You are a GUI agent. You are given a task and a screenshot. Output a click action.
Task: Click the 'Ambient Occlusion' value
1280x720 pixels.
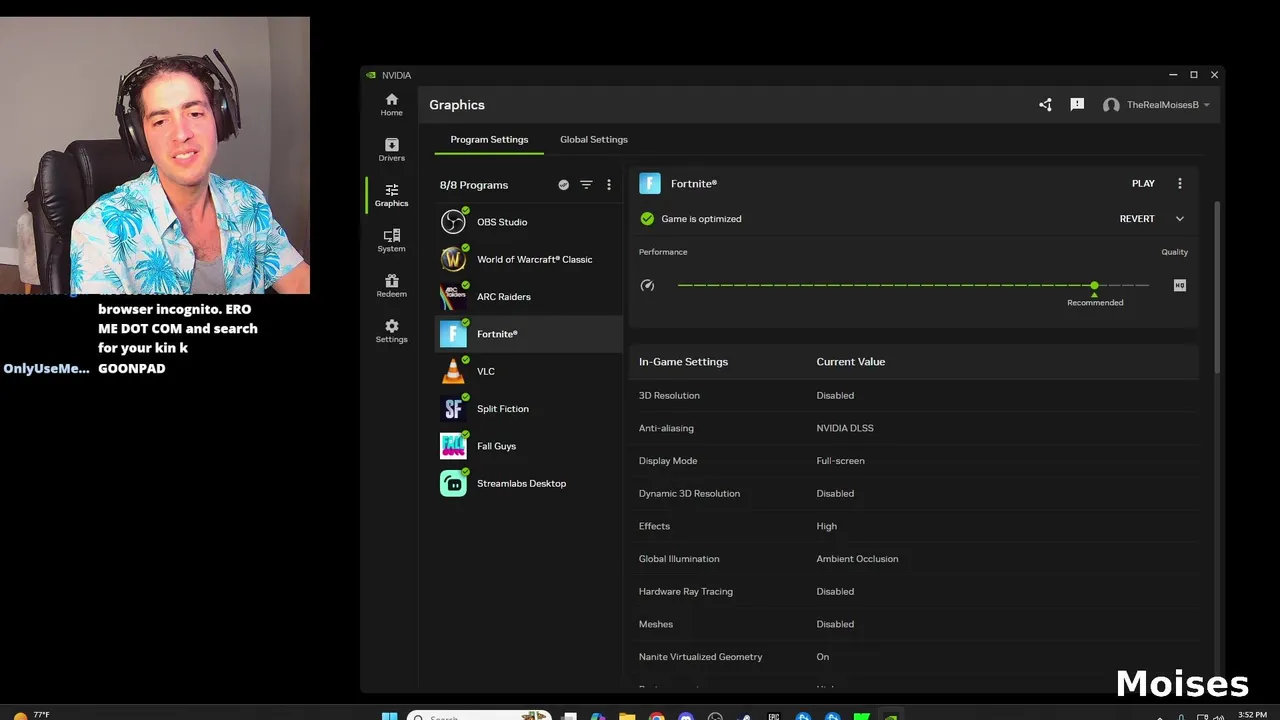click(x=857, y=559)
